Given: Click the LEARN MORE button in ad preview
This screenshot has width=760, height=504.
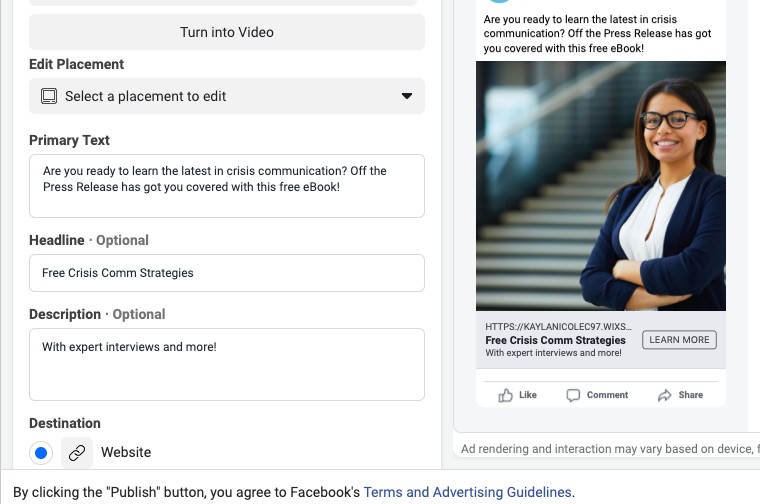Looking at the screenshot, I should [679, 340].
